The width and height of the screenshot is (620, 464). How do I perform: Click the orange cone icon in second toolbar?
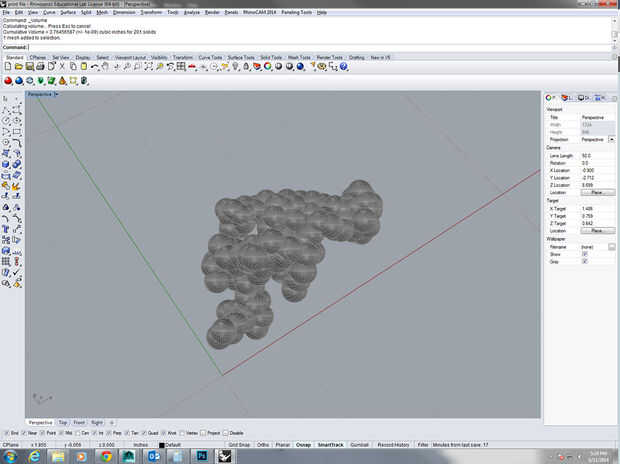coord(62,81)
